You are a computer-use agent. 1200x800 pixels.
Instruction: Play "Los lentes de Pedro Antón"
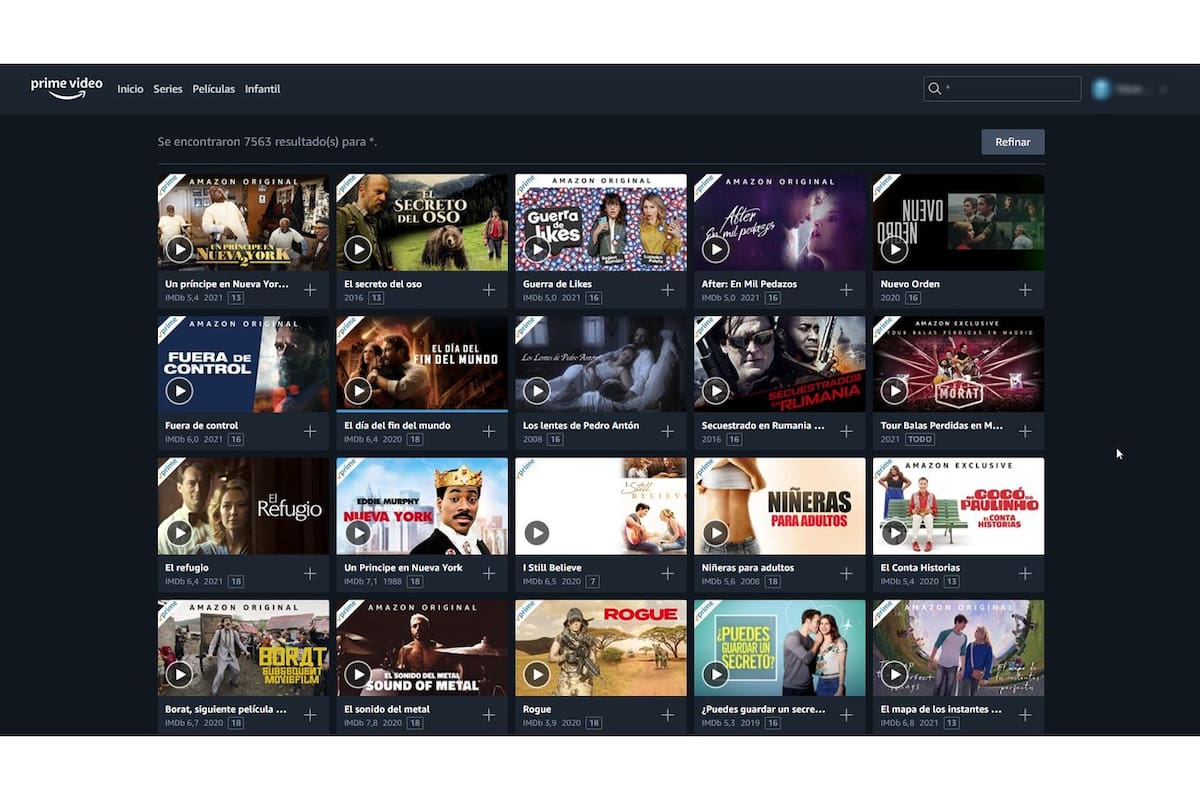click(x=536, y=390)
